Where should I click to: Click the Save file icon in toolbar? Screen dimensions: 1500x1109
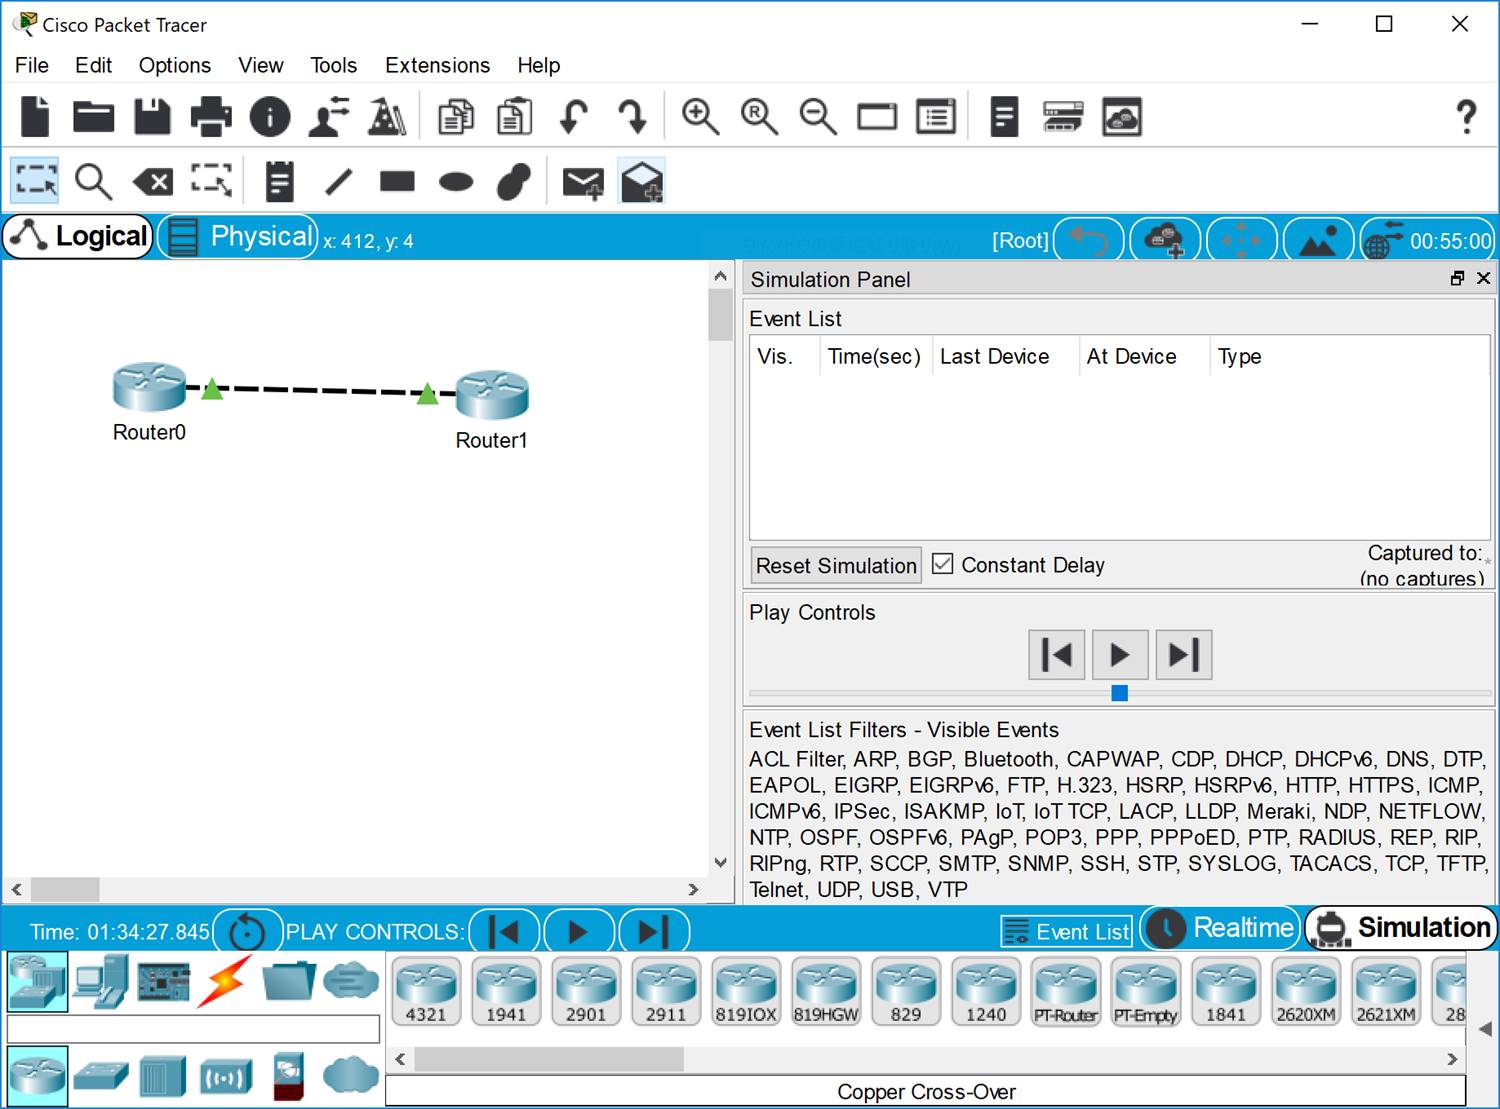(152, 117)
